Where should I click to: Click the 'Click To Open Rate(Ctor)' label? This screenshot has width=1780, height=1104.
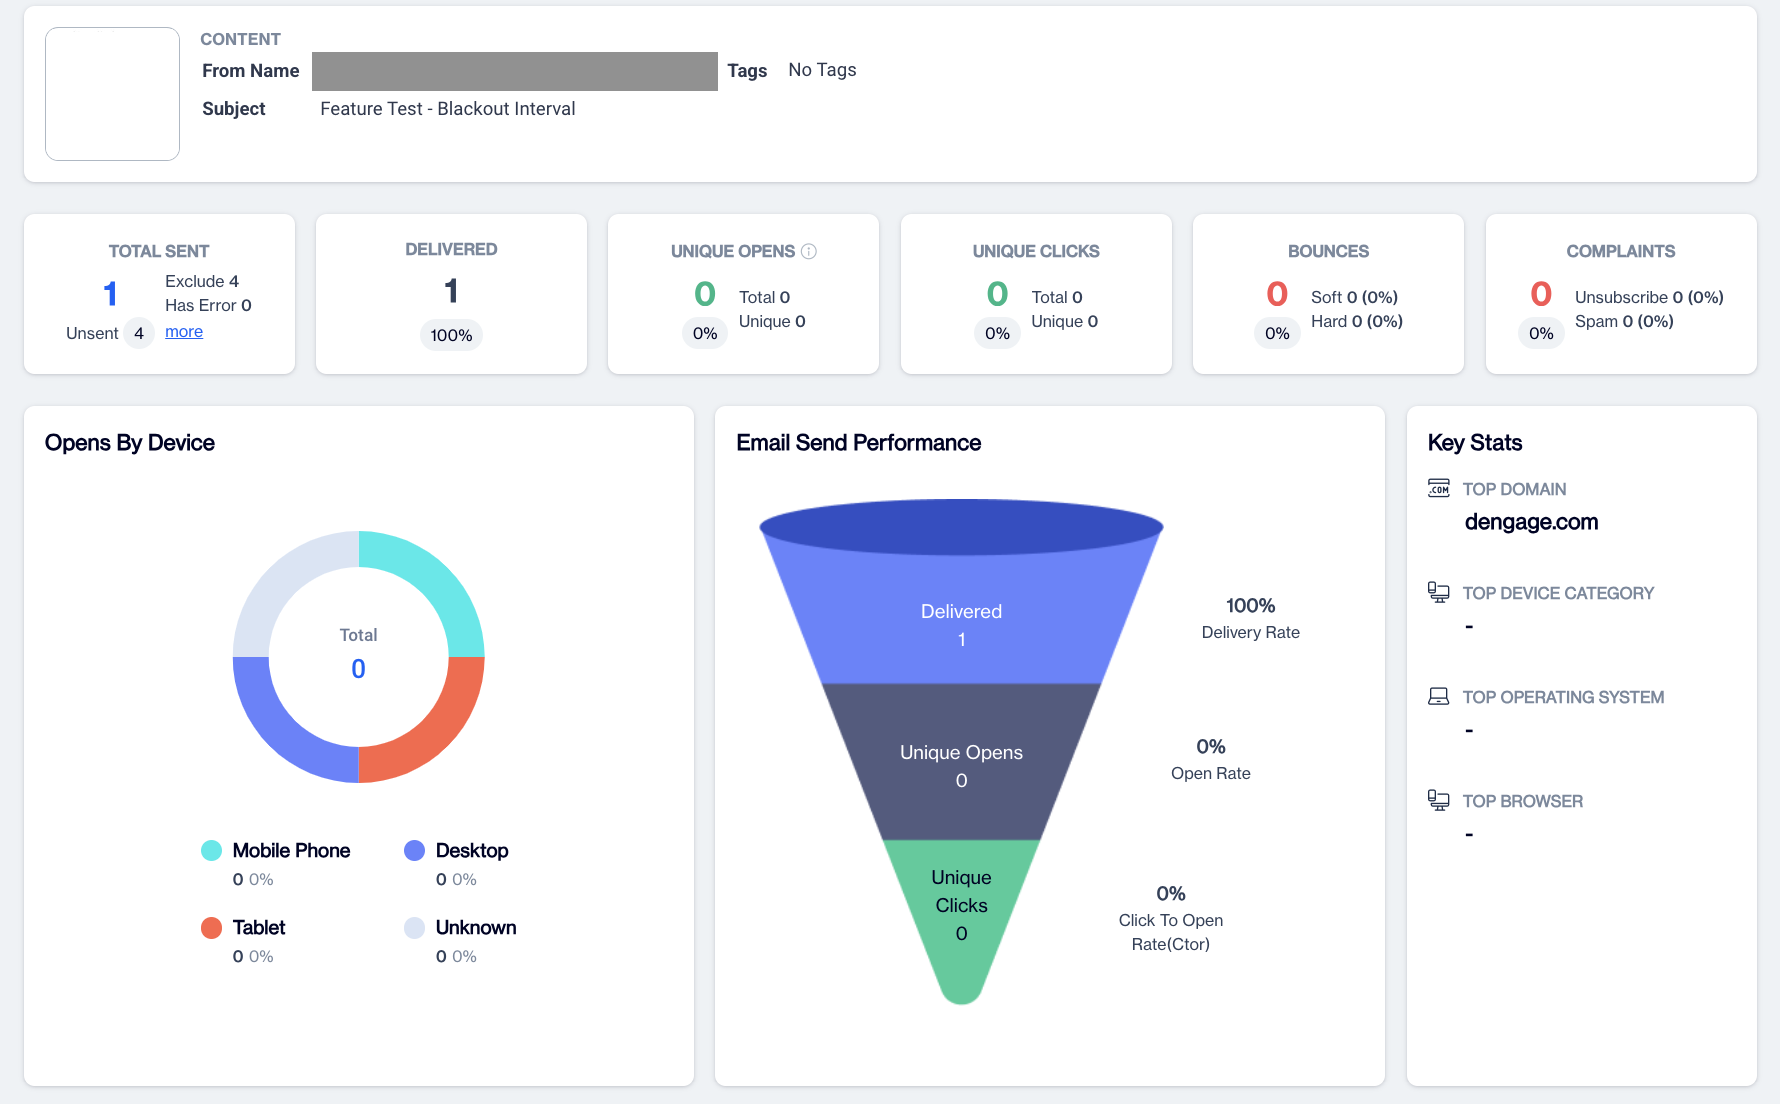click(1170, 932)
